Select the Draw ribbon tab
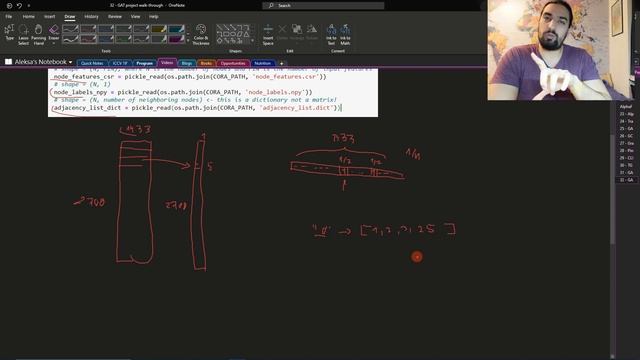 pos(70,17)
